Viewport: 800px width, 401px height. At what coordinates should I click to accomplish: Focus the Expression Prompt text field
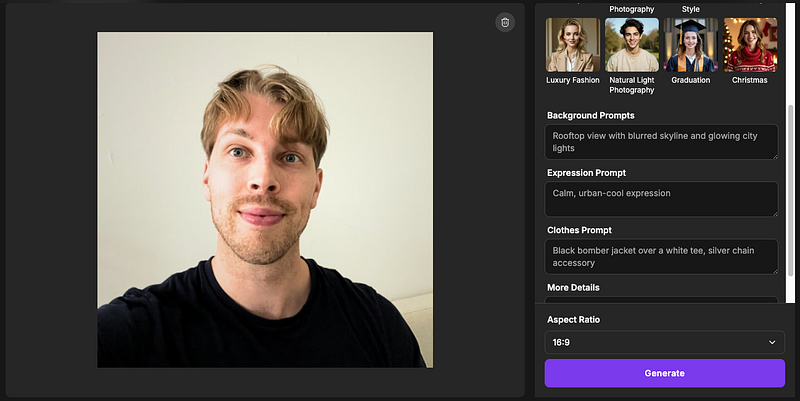pyautogui.click(x=661, y=198)
